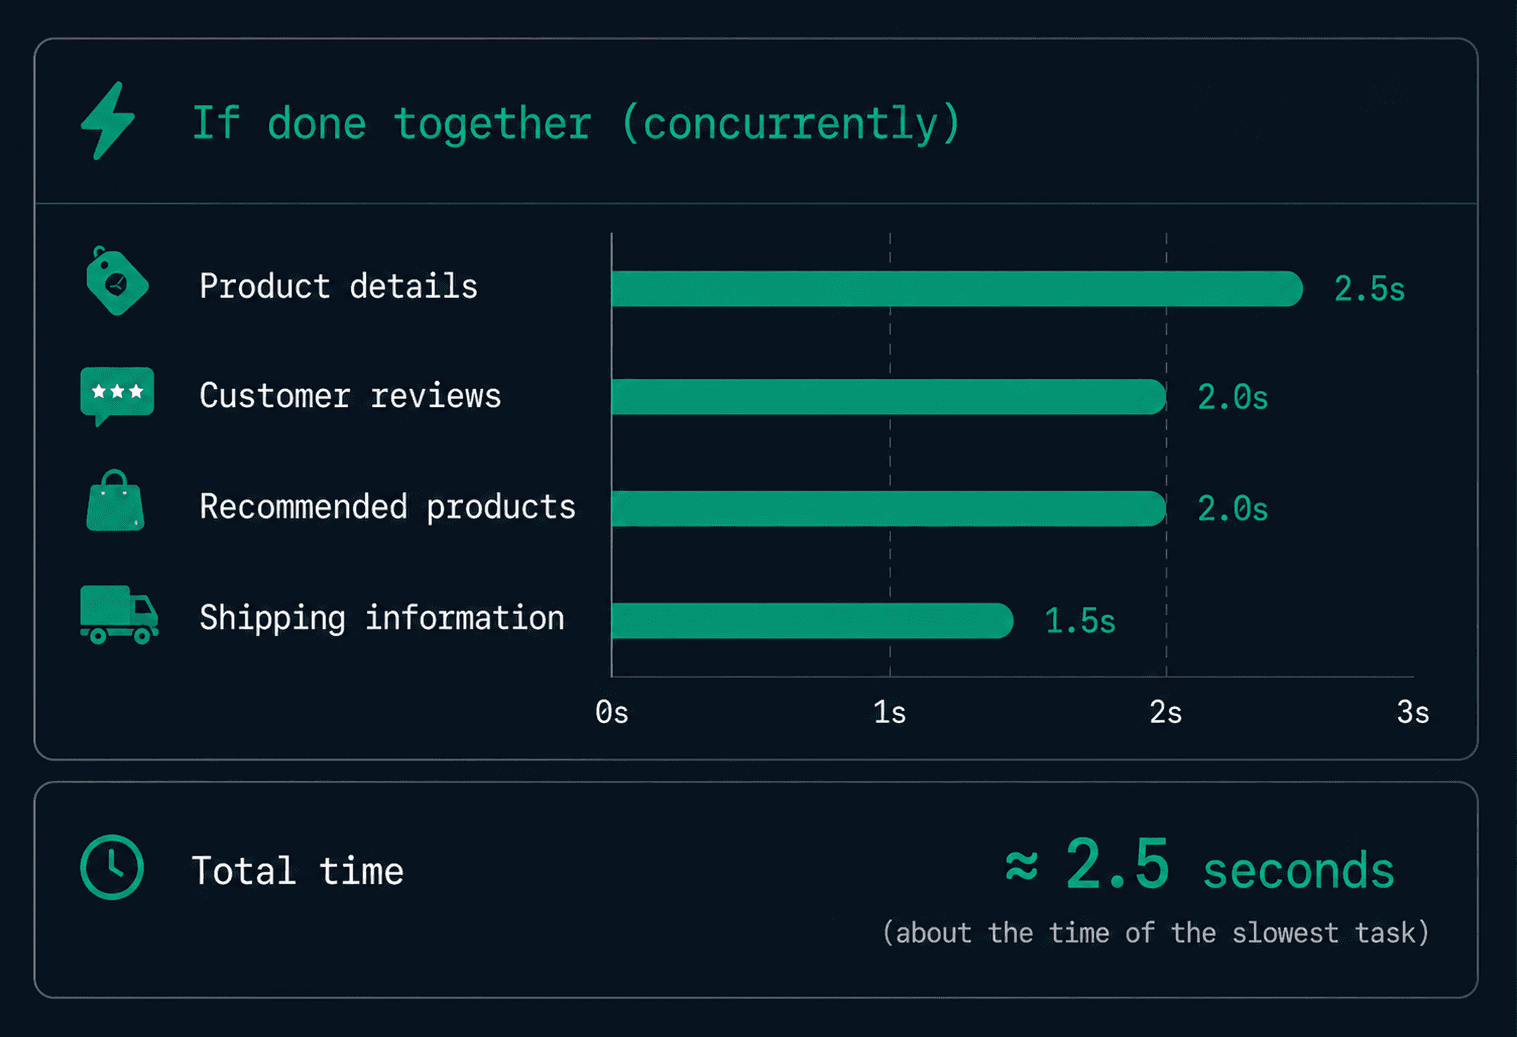Click the 'If done together (concurrently)' heading
Viewport: 1517px width, 1037px height.
pyautogui.click(x=576, y=124)
